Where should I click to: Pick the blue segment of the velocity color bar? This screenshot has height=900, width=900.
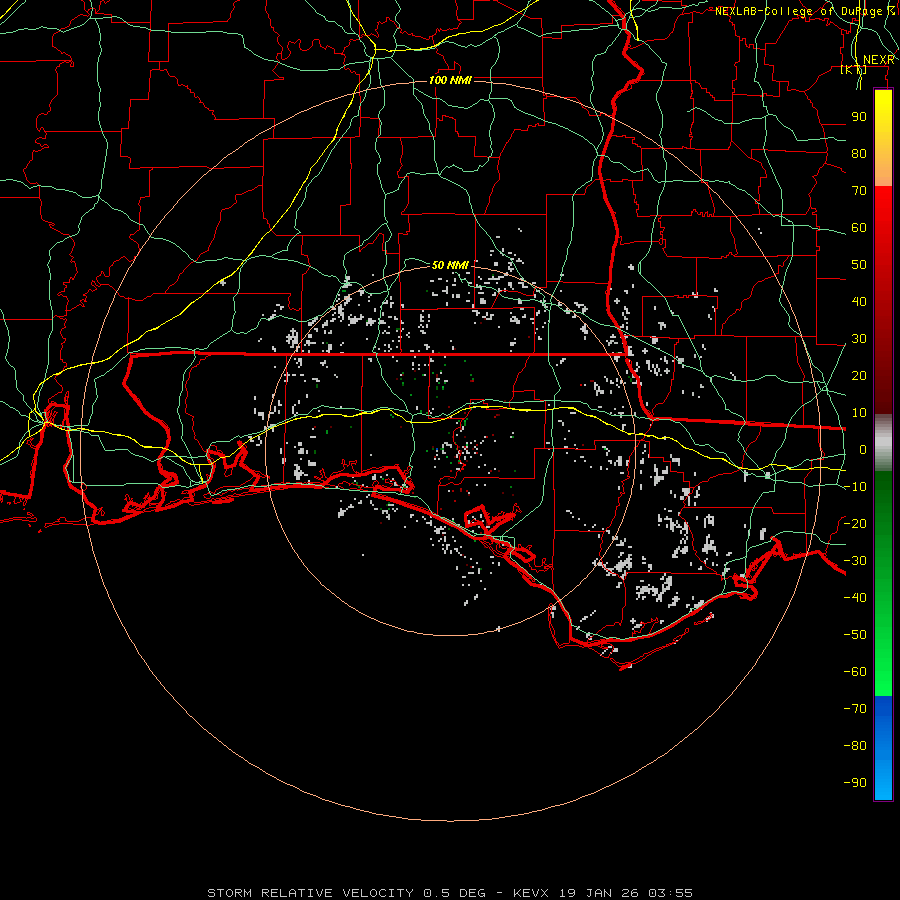[x=883, y=748]
